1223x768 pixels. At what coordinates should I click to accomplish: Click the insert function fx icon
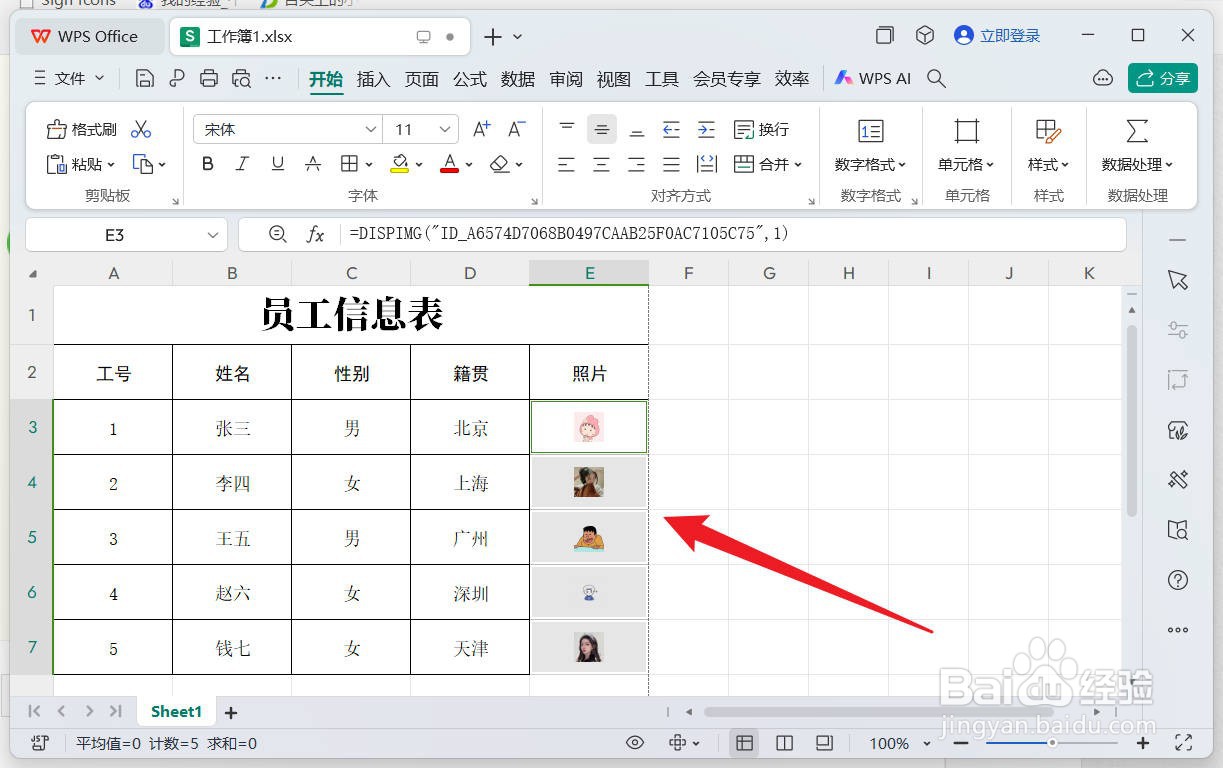[x=315, y=234]
